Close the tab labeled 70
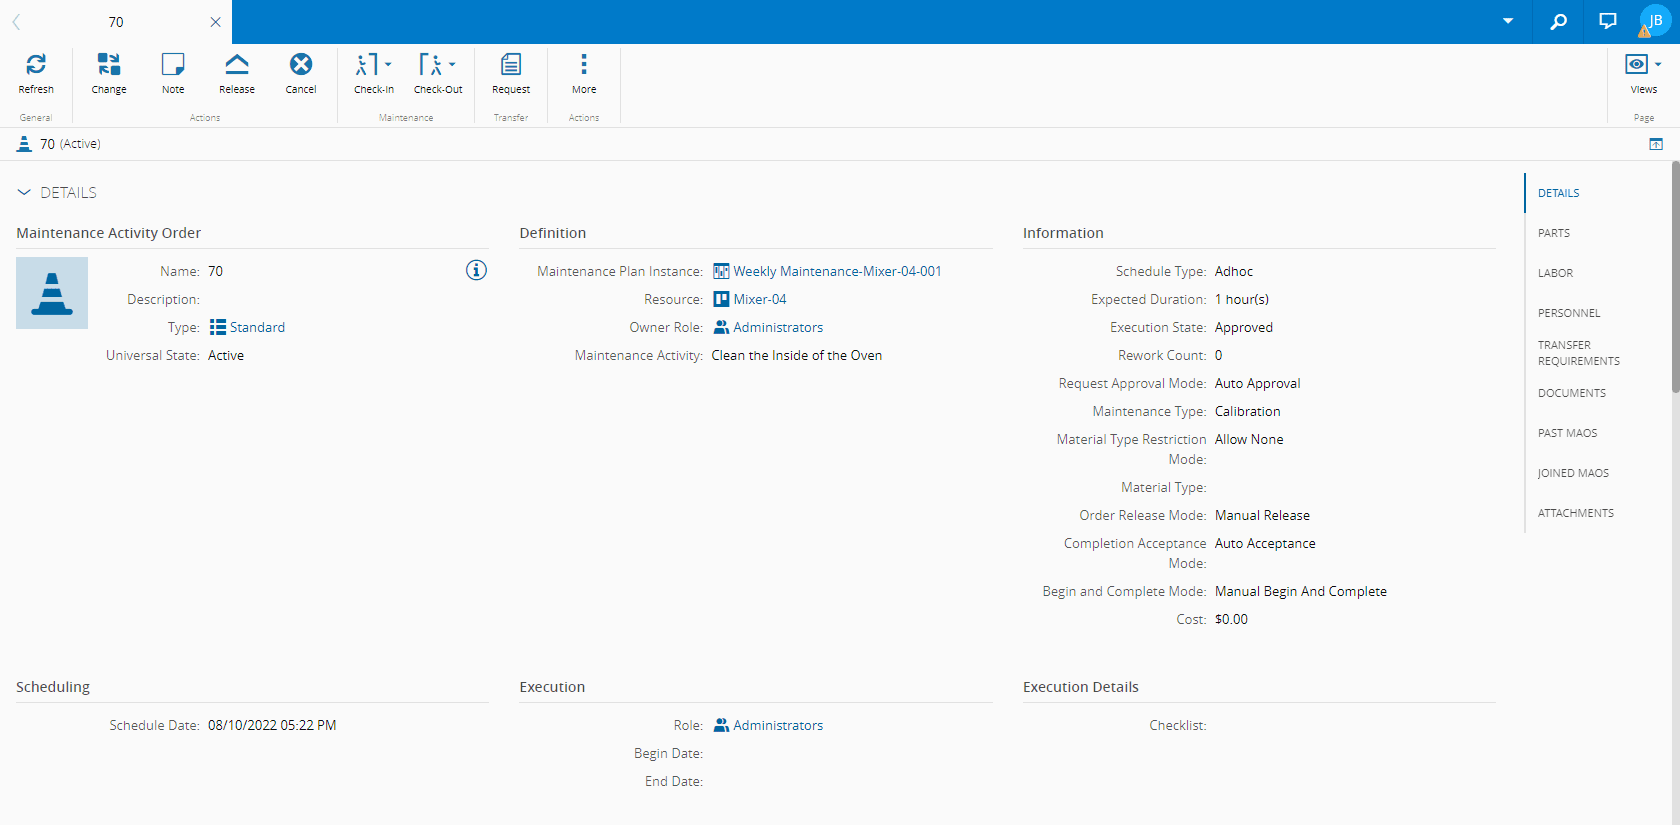Image resolution: width=1680 pixels, height=825 pixels. point(215,22)
